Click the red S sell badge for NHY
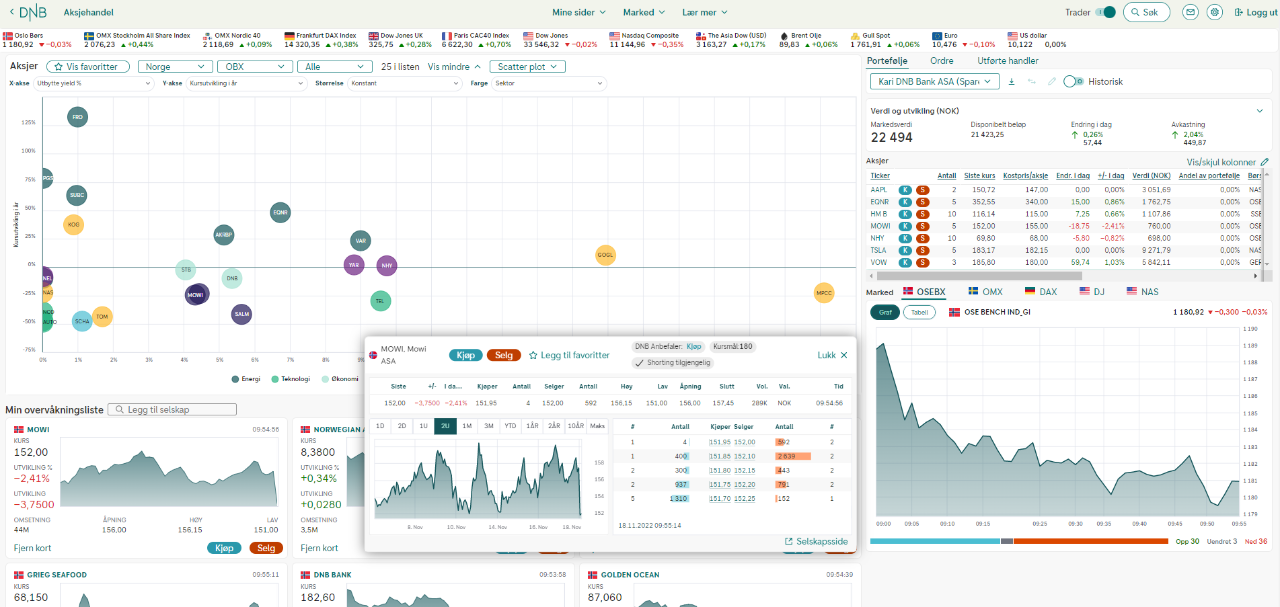This screenshot has height=607, width=1280. pyautogui.click(x=923, y=238)
